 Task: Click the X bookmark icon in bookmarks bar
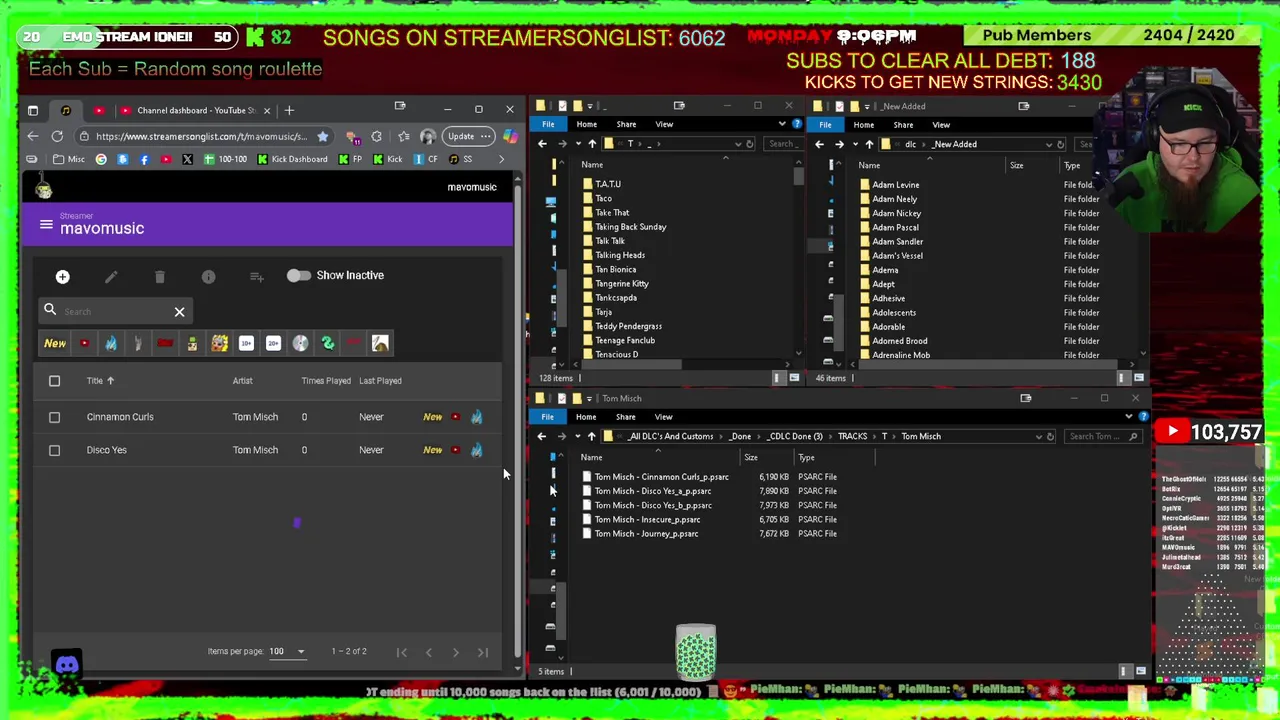187,159
